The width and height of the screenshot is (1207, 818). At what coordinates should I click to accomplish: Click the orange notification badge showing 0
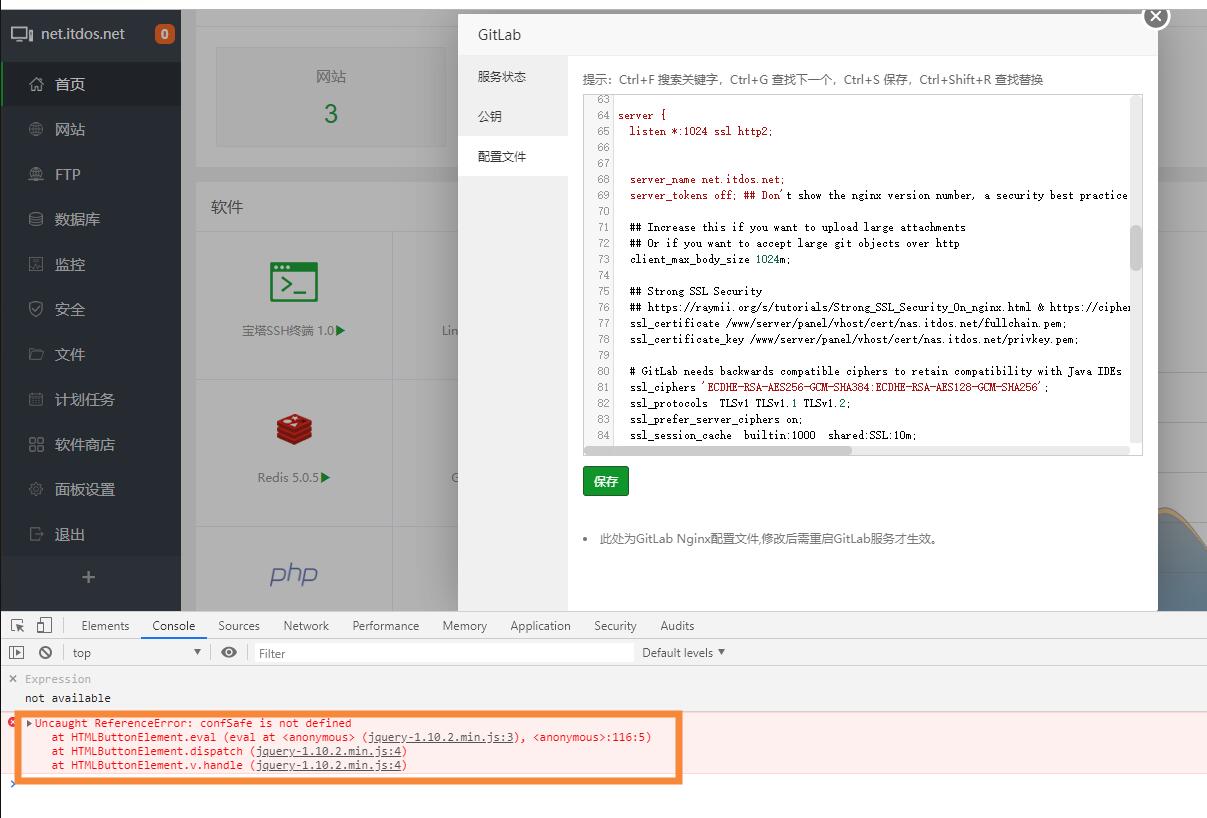[164, 34]
